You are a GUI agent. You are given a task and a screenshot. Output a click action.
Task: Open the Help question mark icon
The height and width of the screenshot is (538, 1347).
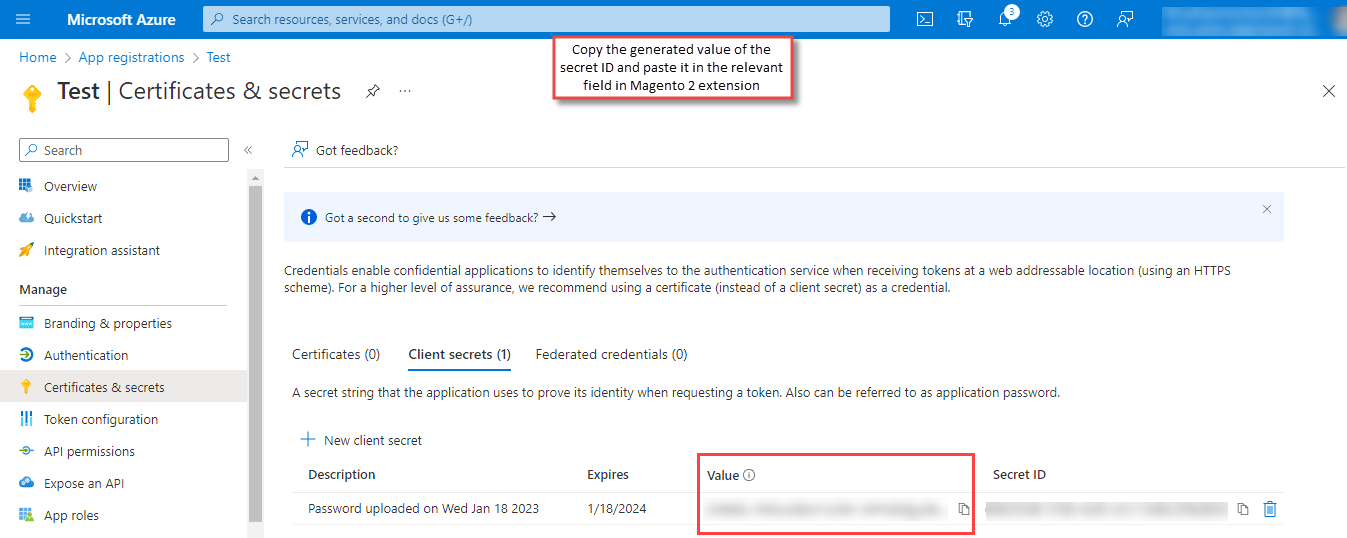[1085, 19]
